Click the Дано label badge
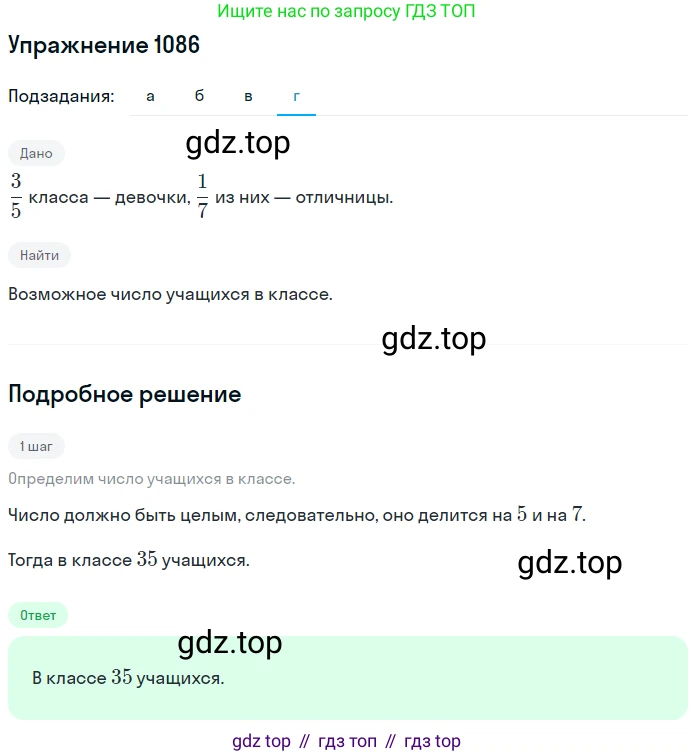Screen dimensions: 695x756 (x=36, y=153)
